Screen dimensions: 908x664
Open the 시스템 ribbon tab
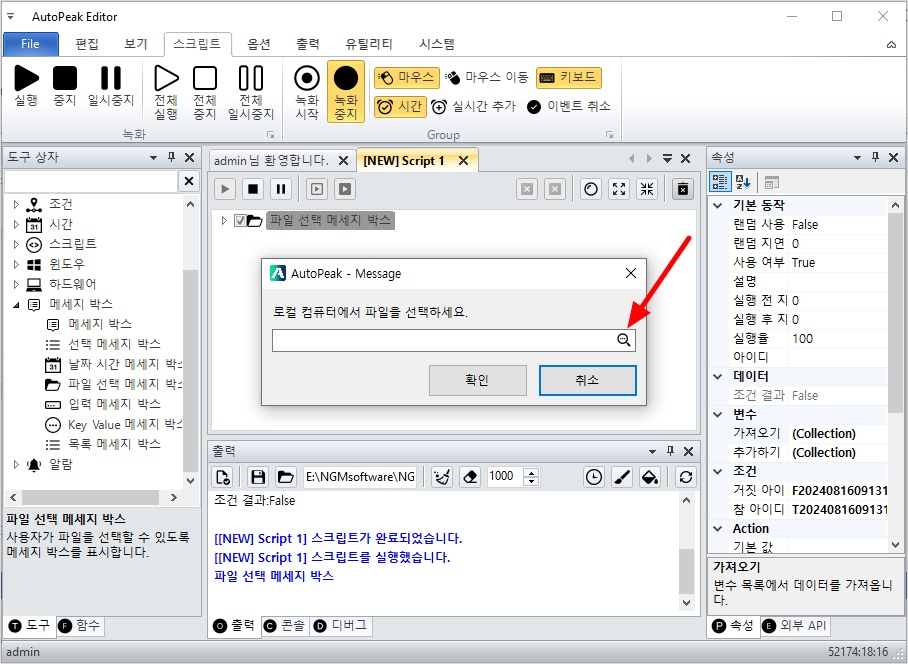pyautogui.click(x=437, y=44)
